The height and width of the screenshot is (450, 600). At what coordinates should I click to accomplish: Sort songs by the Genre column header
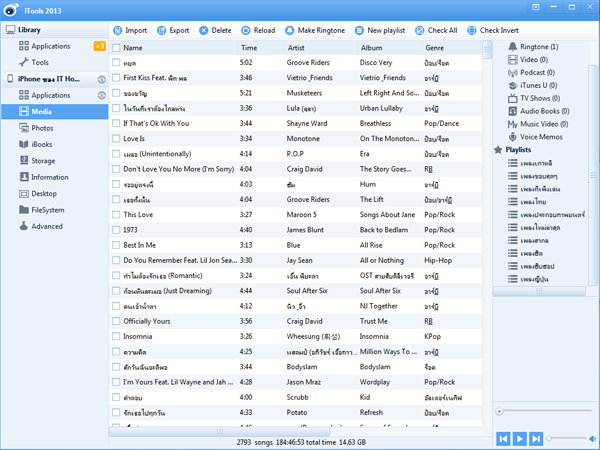coord(435,47)
